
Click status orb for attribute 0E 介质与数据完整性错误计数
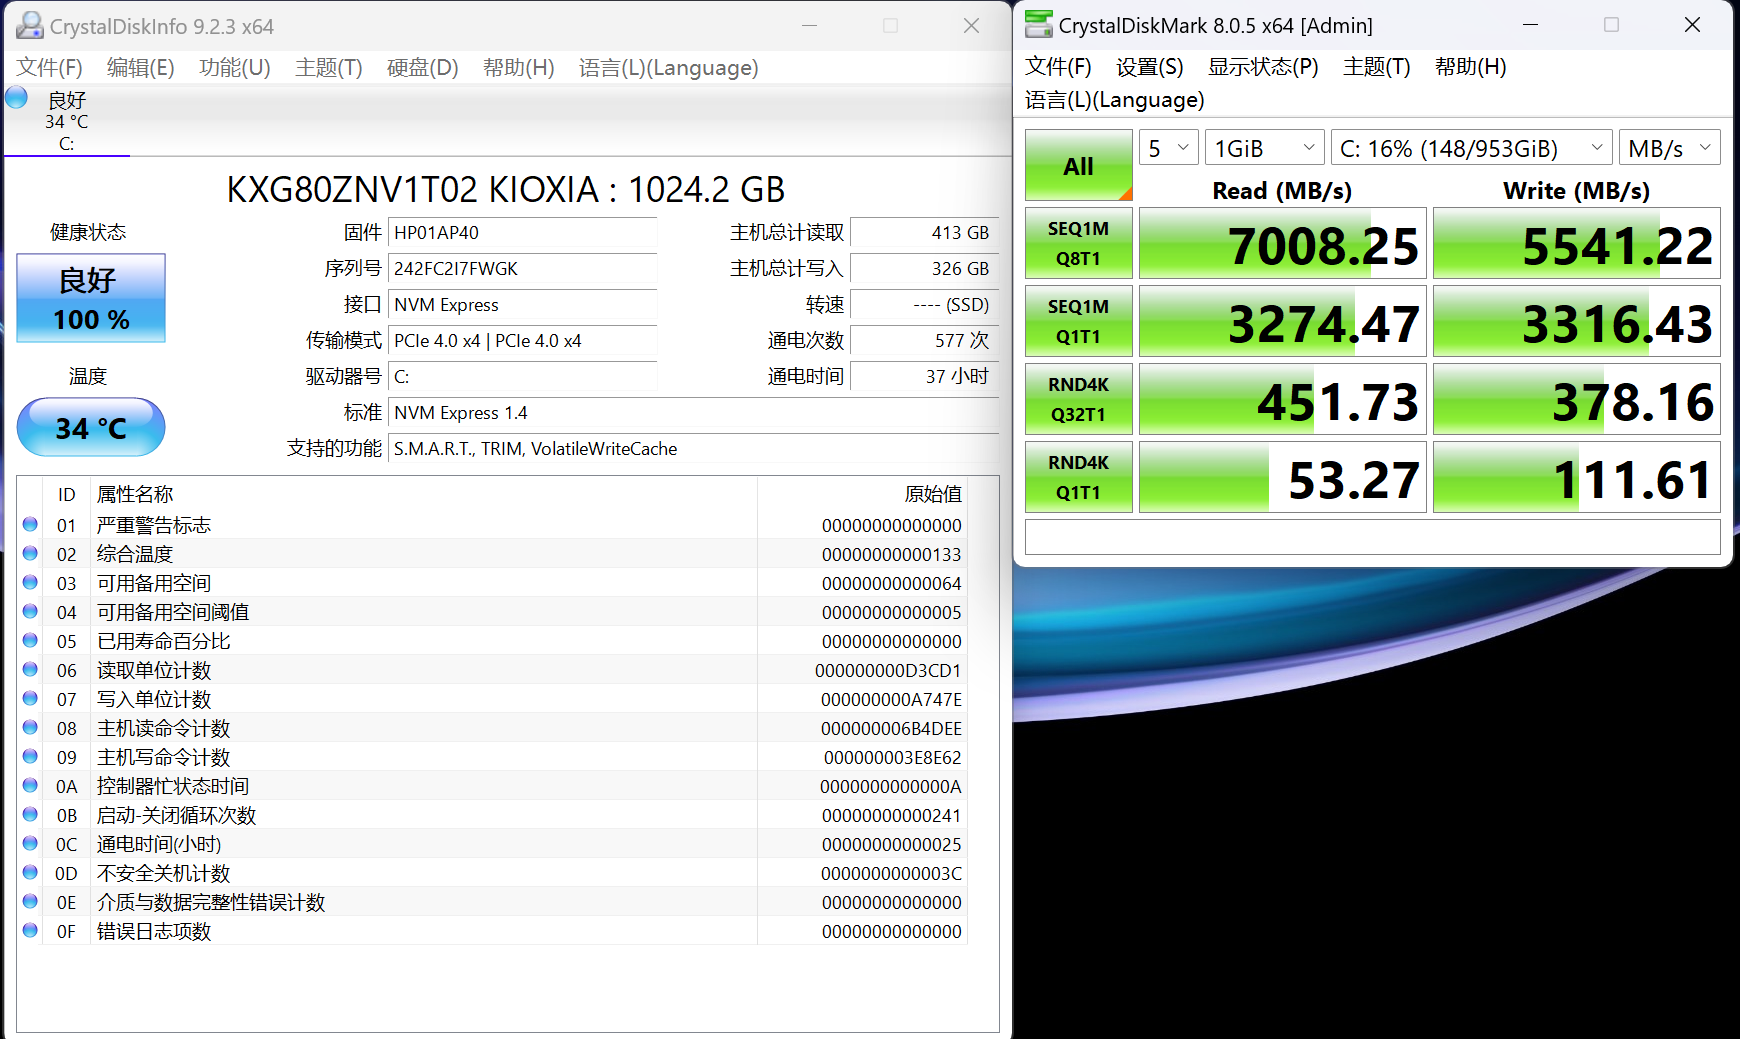pyautogui.click(x=30, y=901)
